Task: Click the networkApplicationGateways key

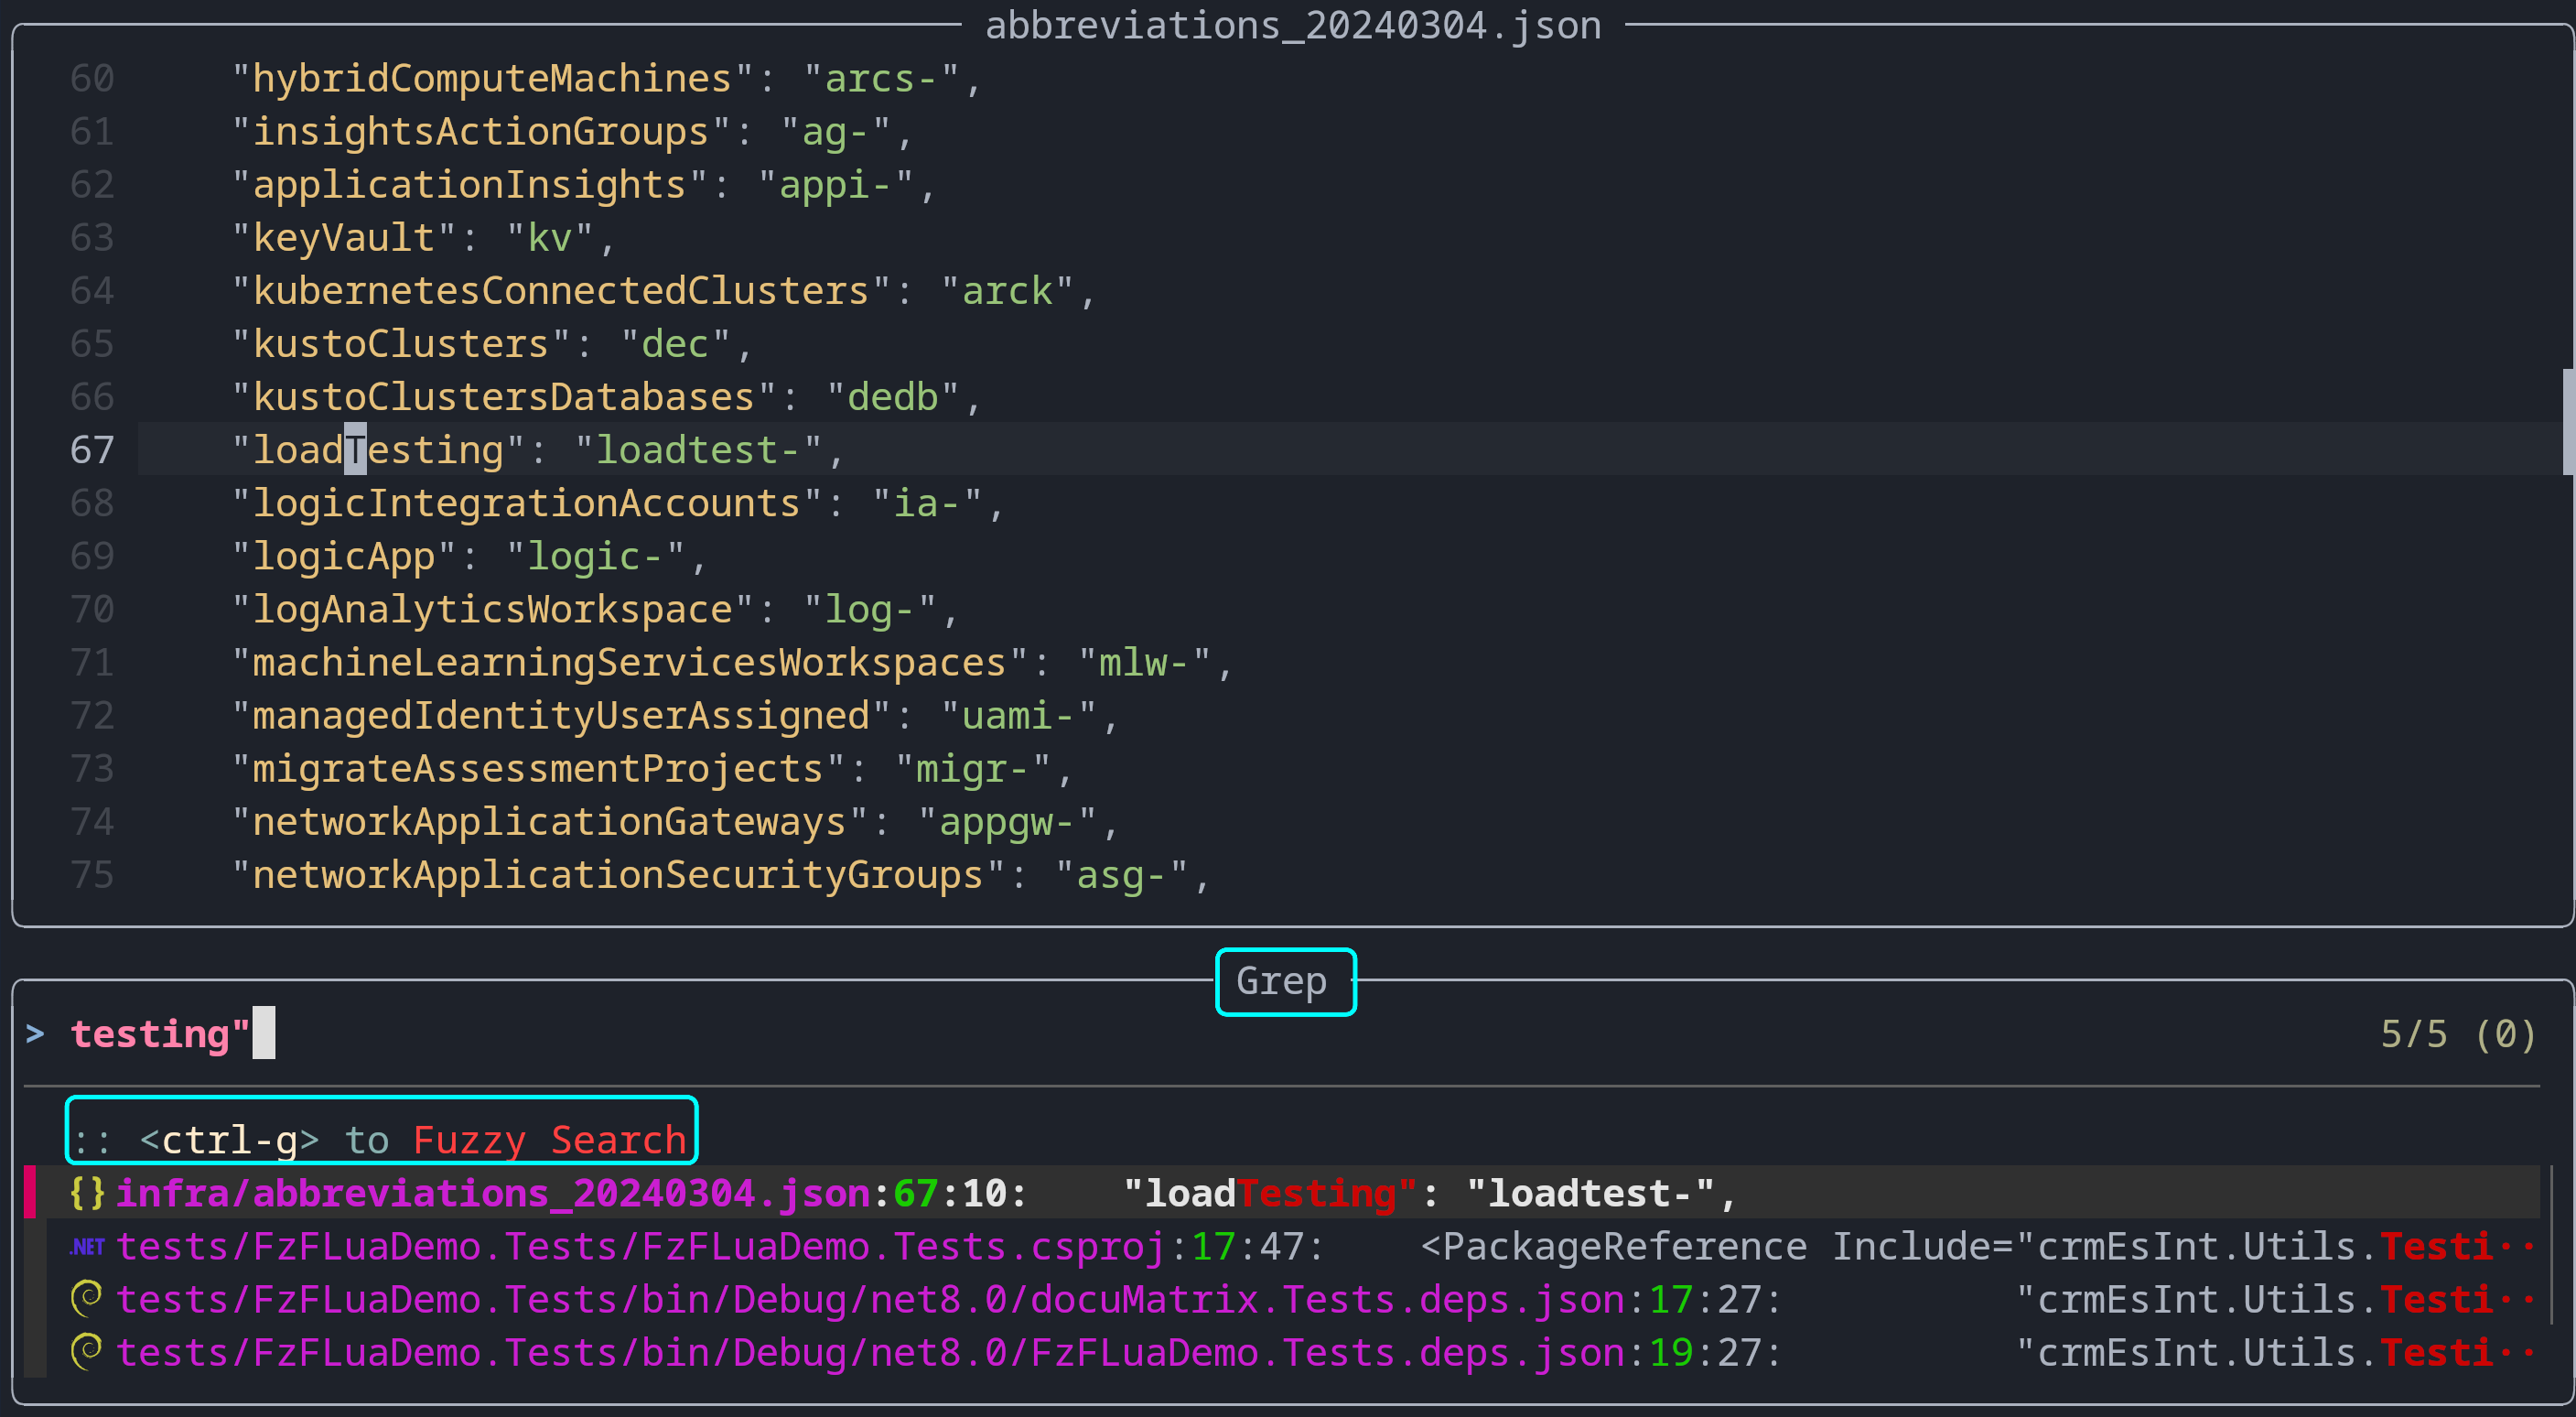Action: point(550,820)
